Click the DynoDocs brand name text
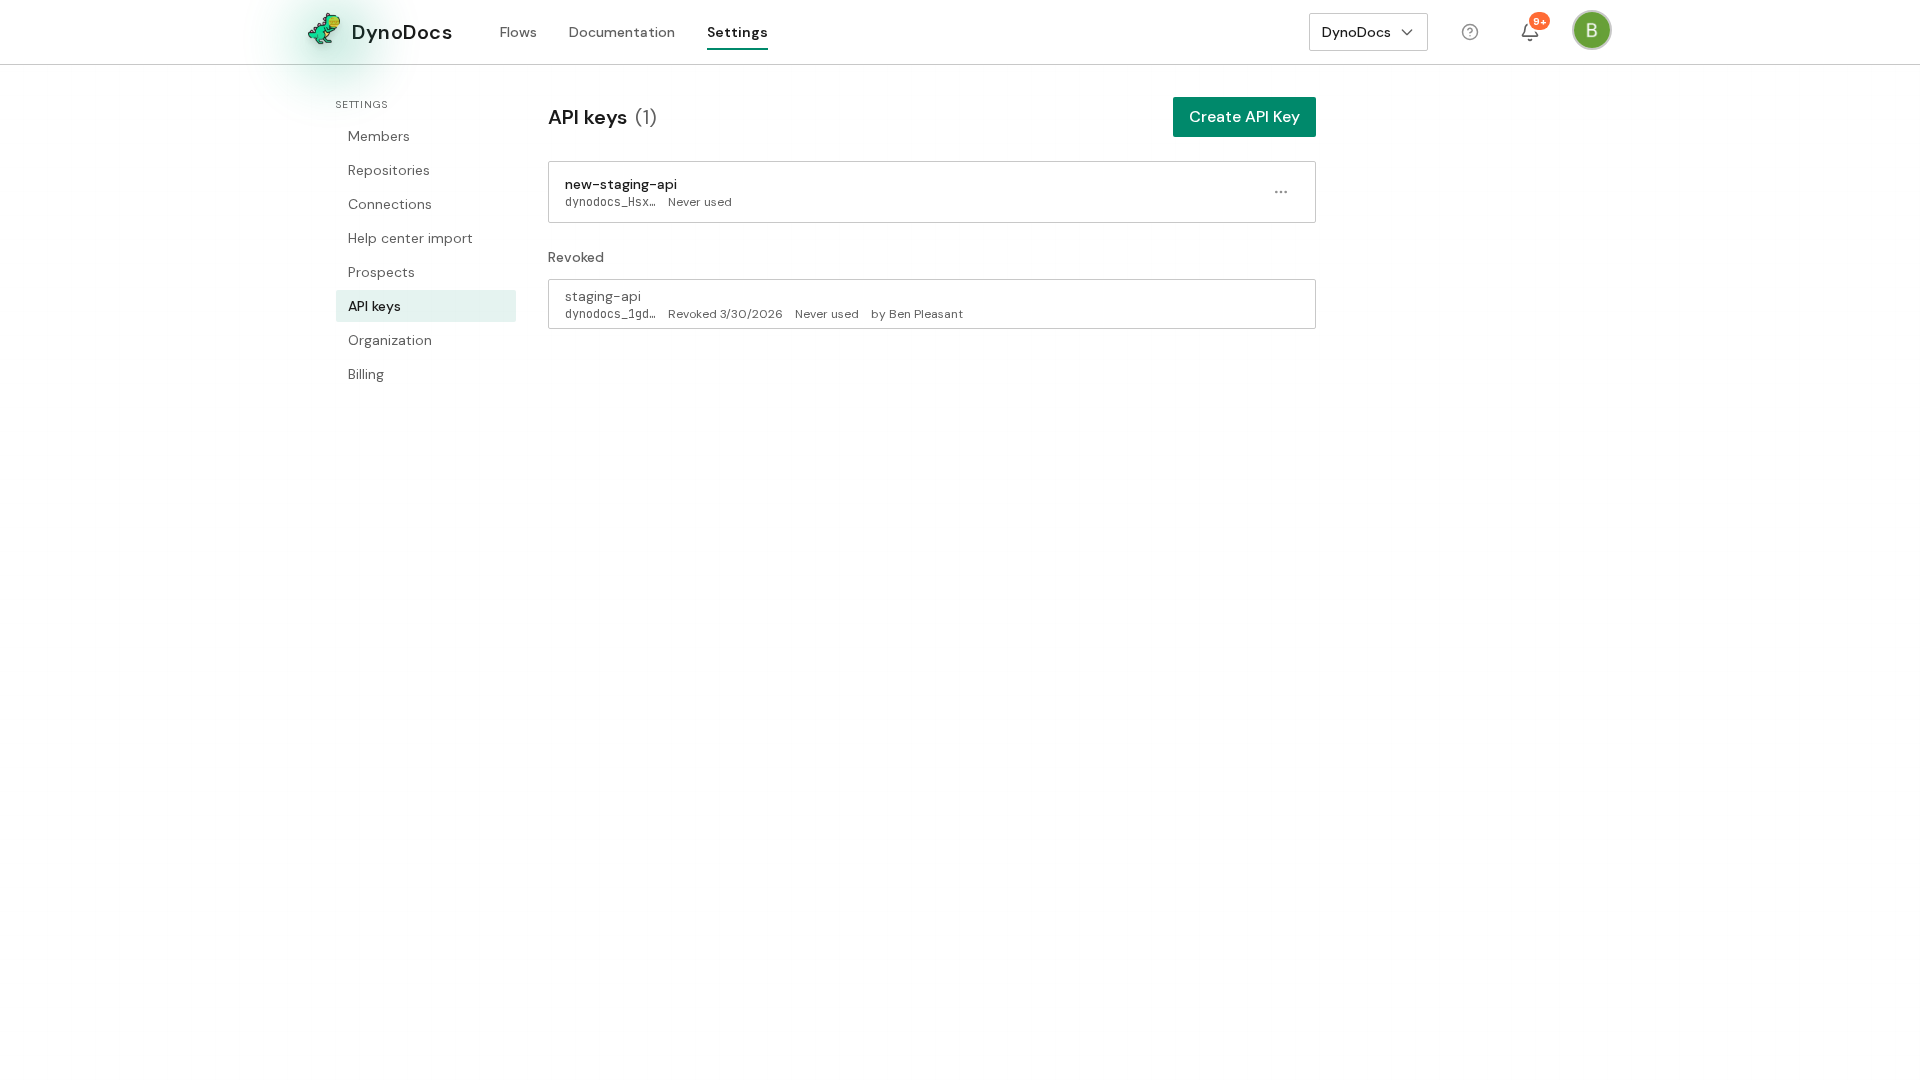The width and height of the screenshot is (1920, 1080). (x=402, y=32)
